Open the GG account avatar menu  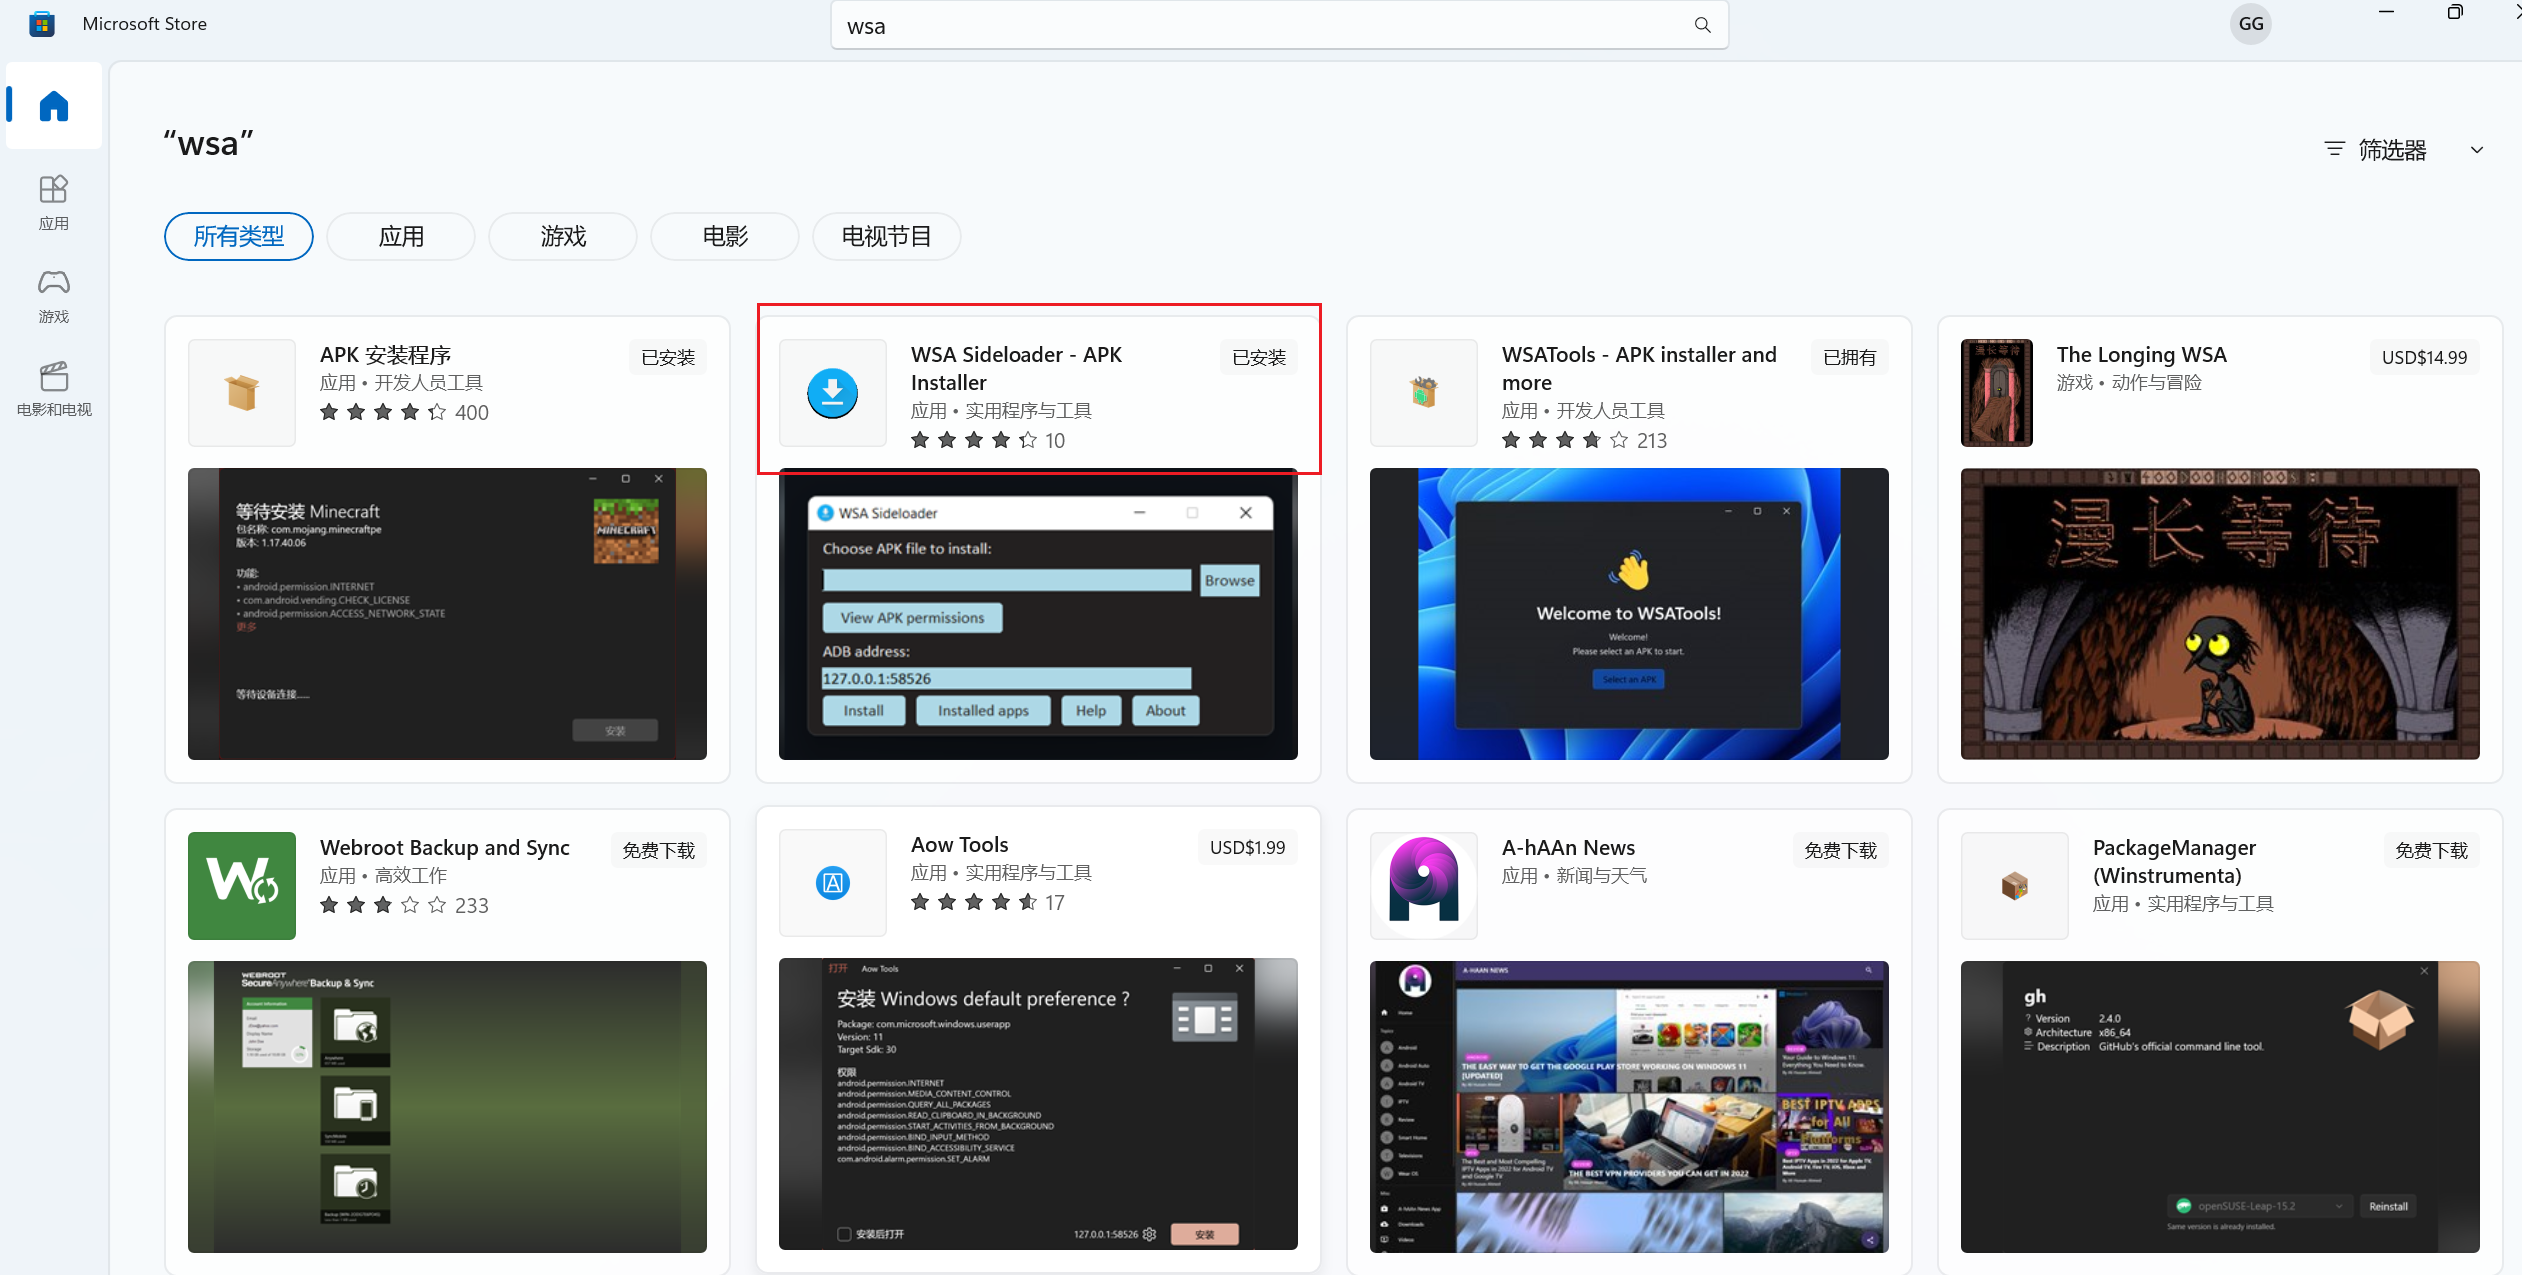(2250, 23)
